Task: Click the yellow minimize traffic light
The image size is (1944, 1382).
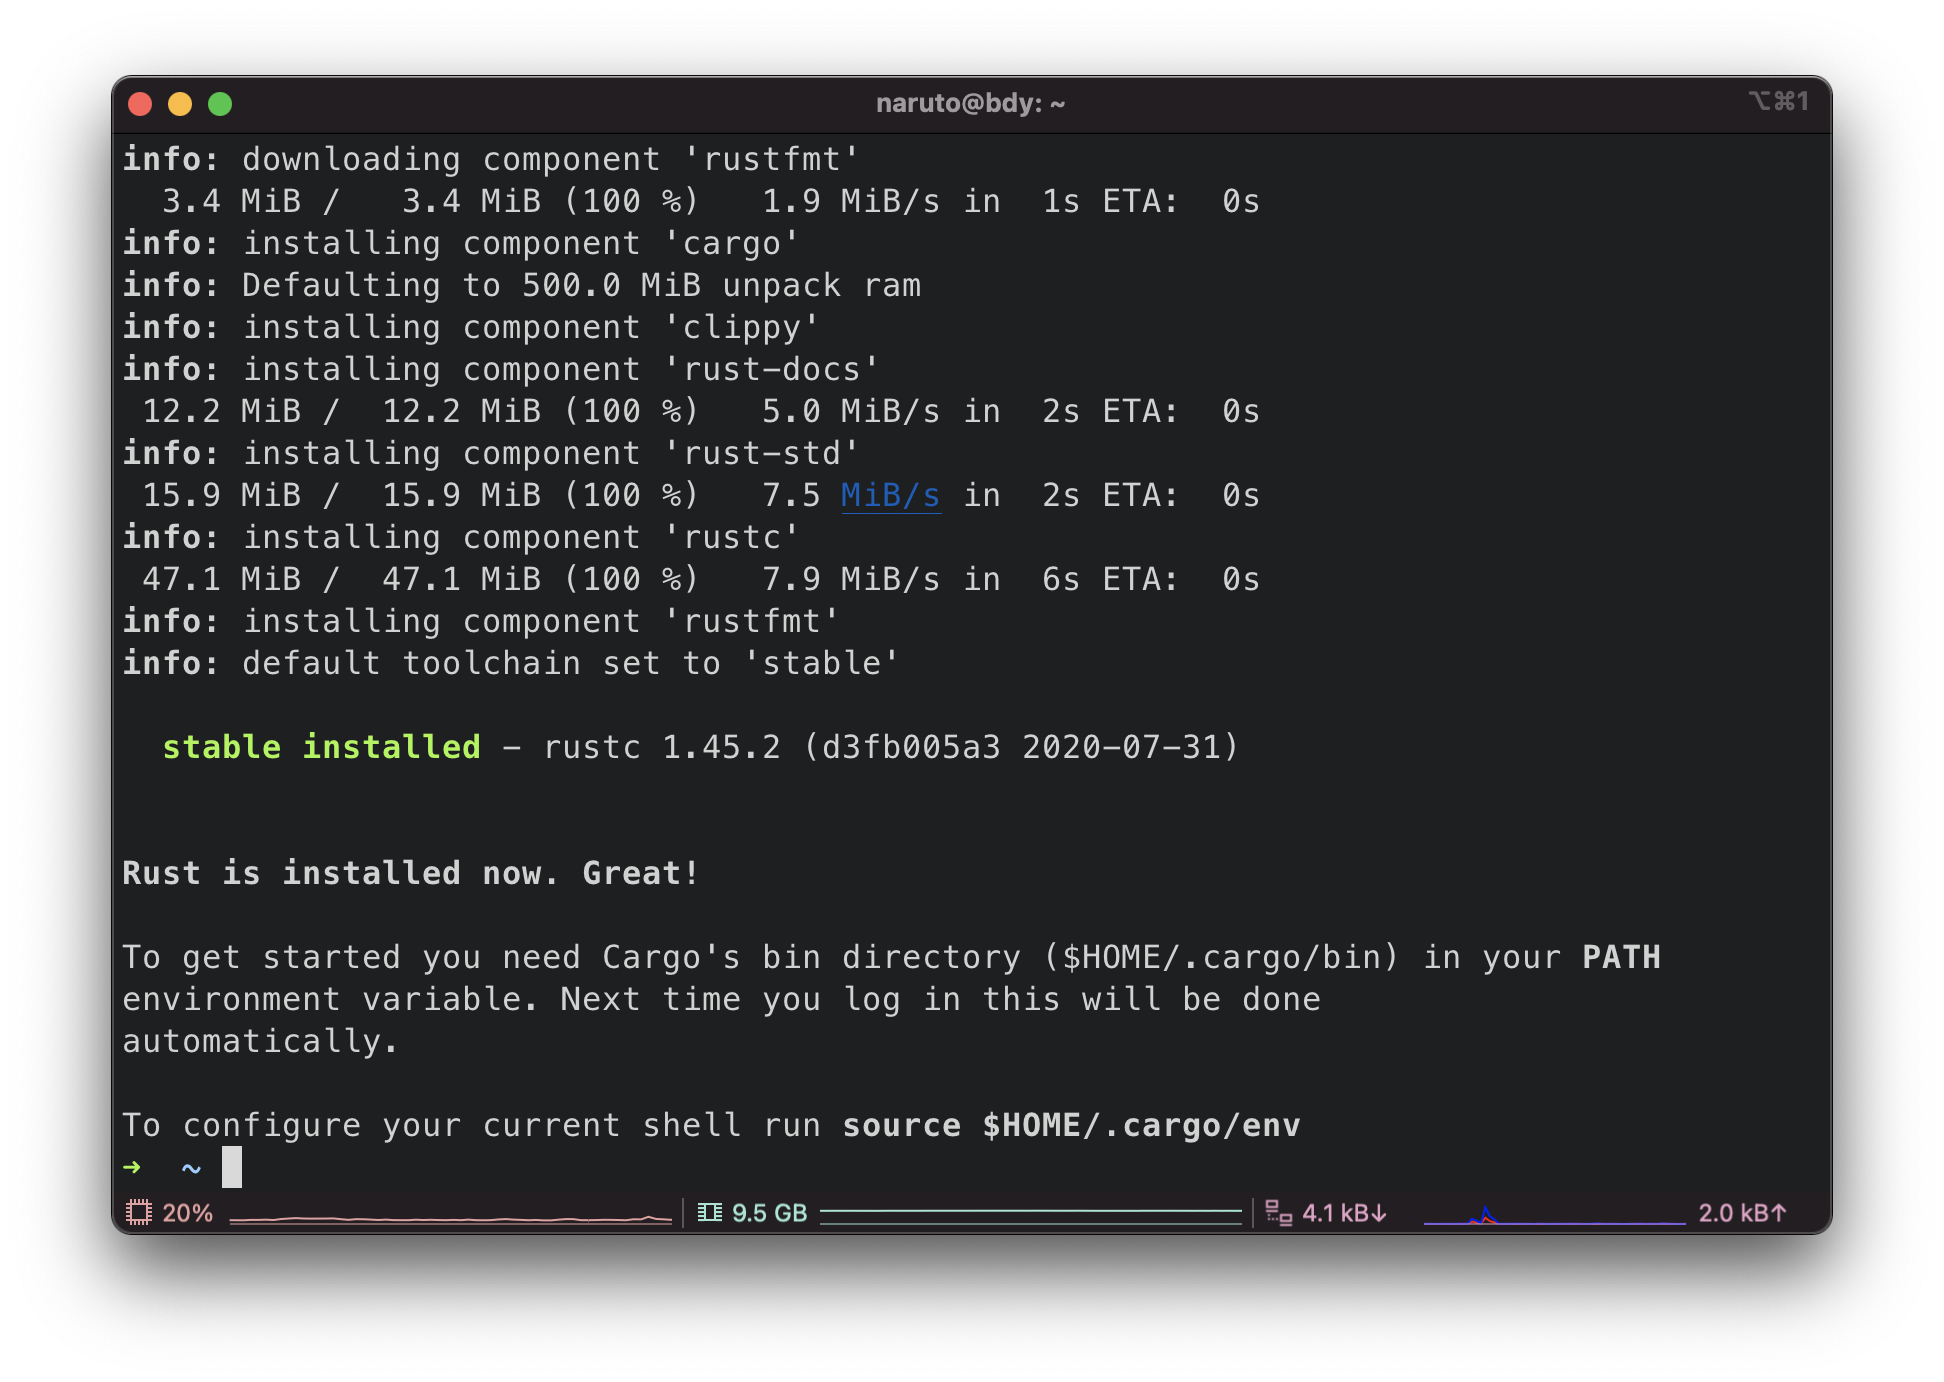Action: (180, 103)
